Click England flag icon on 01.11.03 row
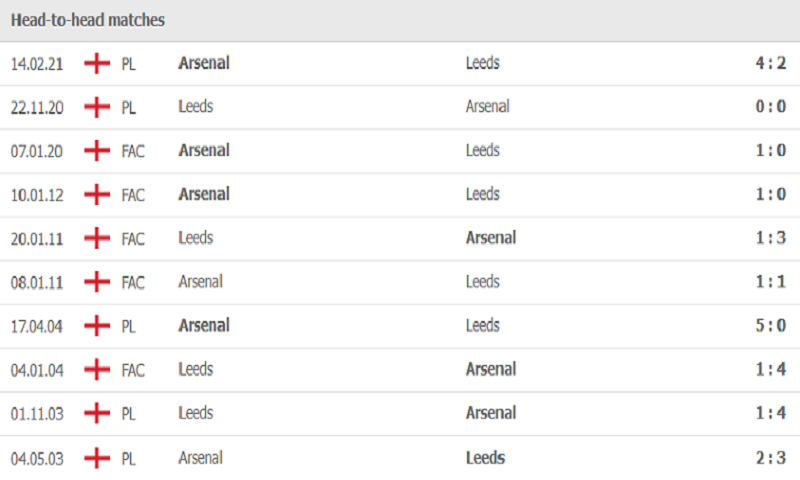 97,413
